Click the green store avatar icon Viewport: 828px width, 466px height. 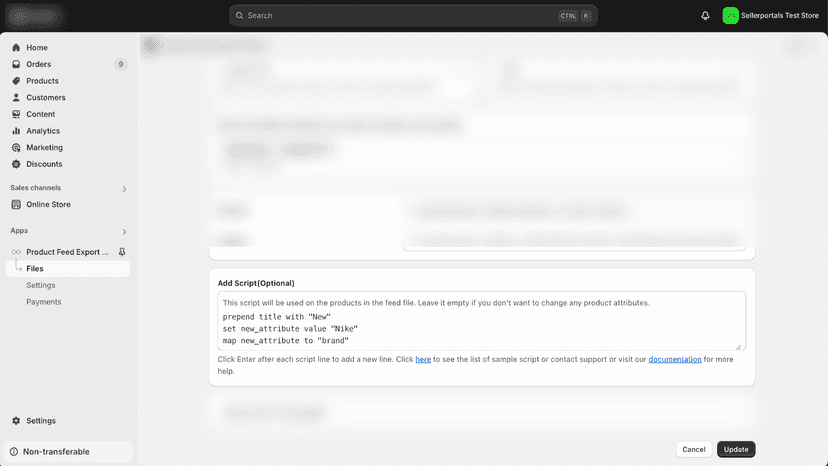pyautogui.click(x=730, y=16)
